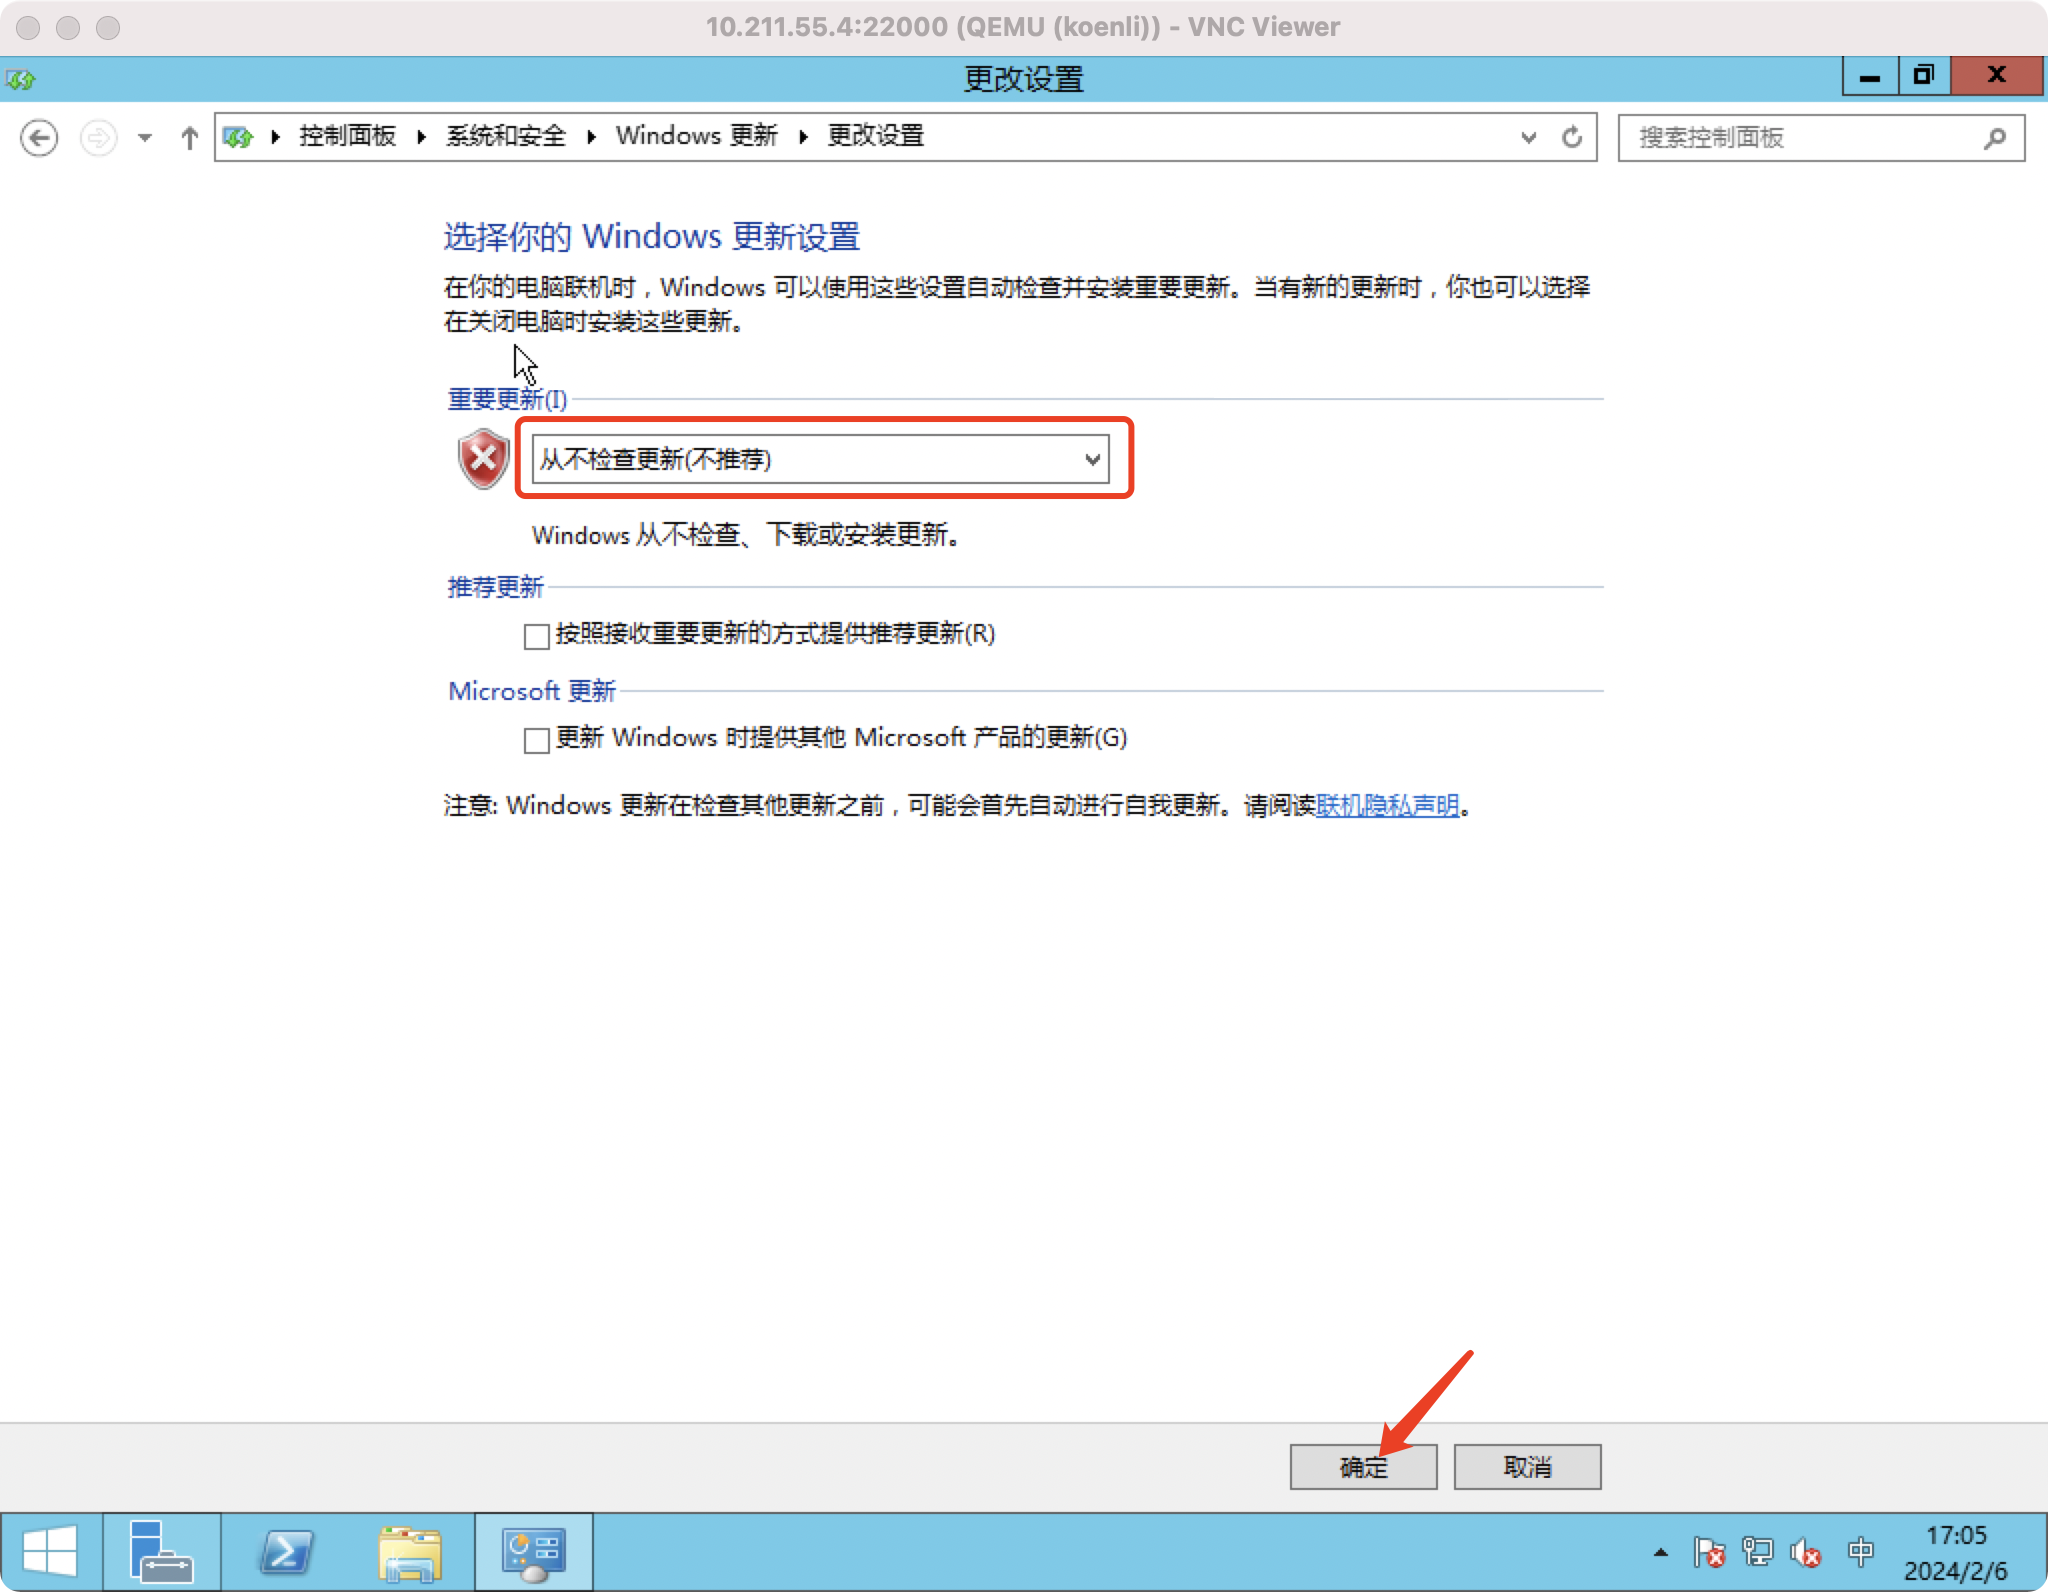This screenshot has height=1592, width=2048.
Task: Click the 确定 button
Action: click(x=1363, y=1467)
